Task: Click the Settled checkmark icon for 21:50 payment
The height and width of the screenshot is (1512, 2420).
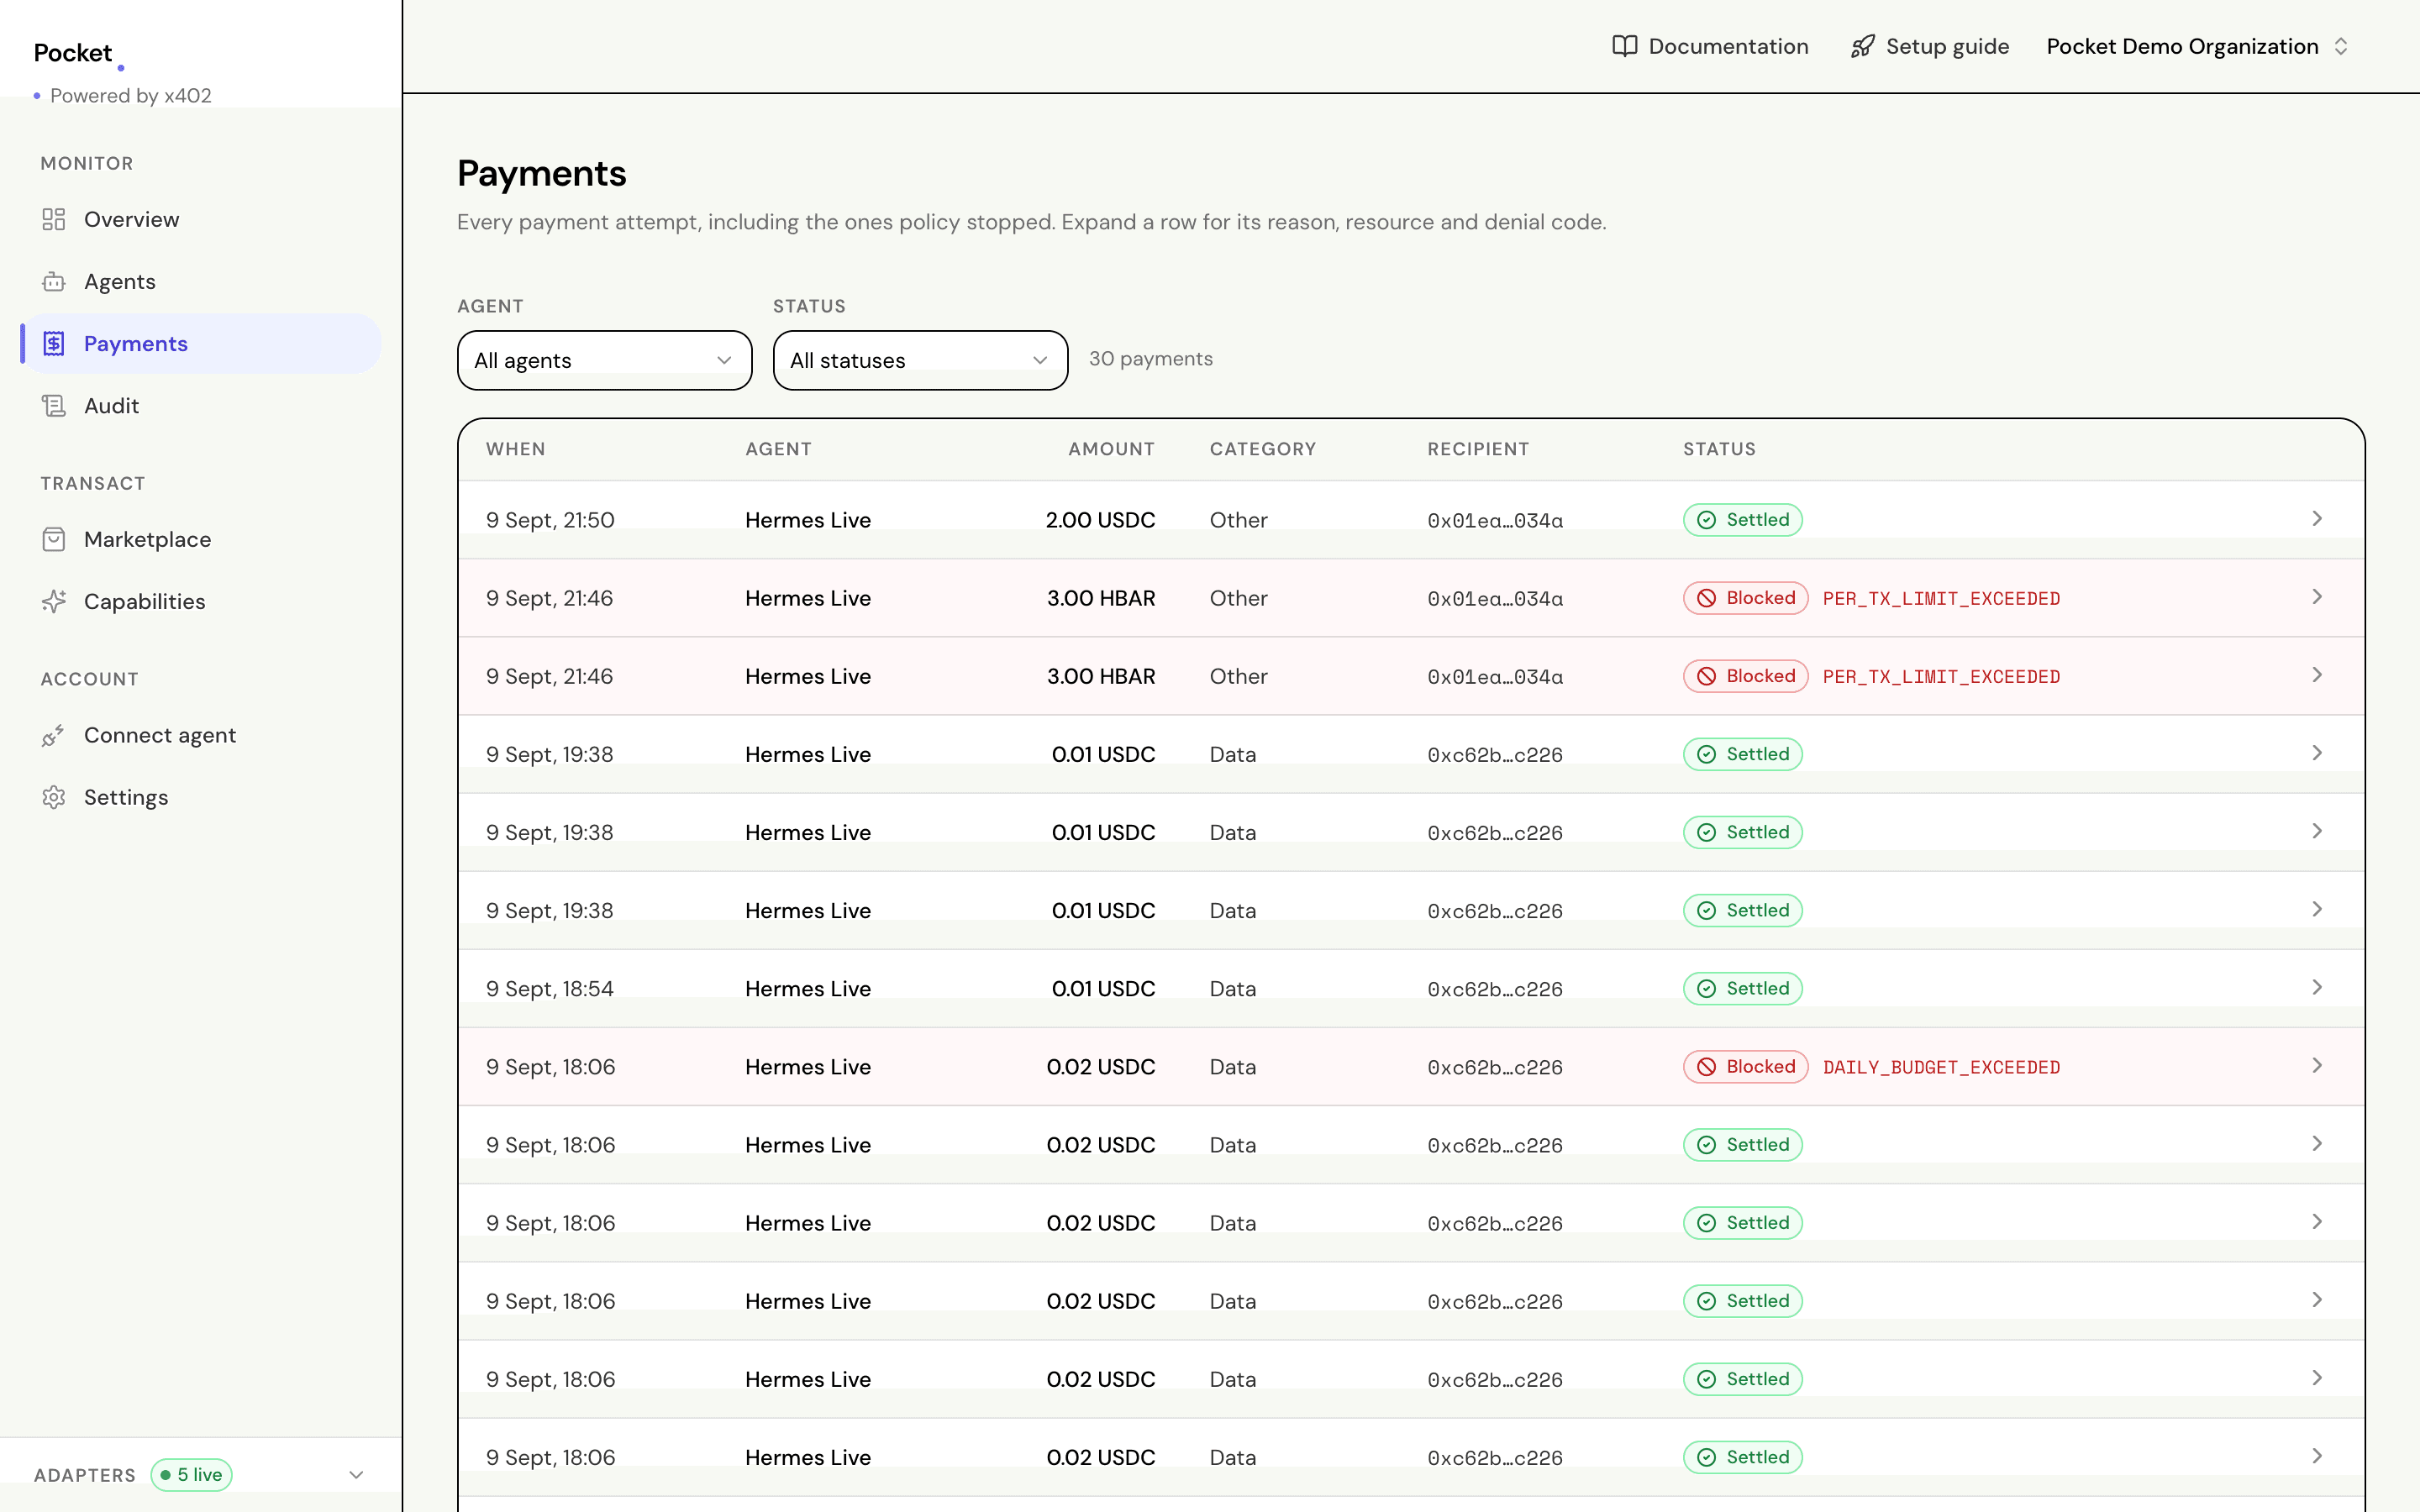Action: coord(1707,520)
